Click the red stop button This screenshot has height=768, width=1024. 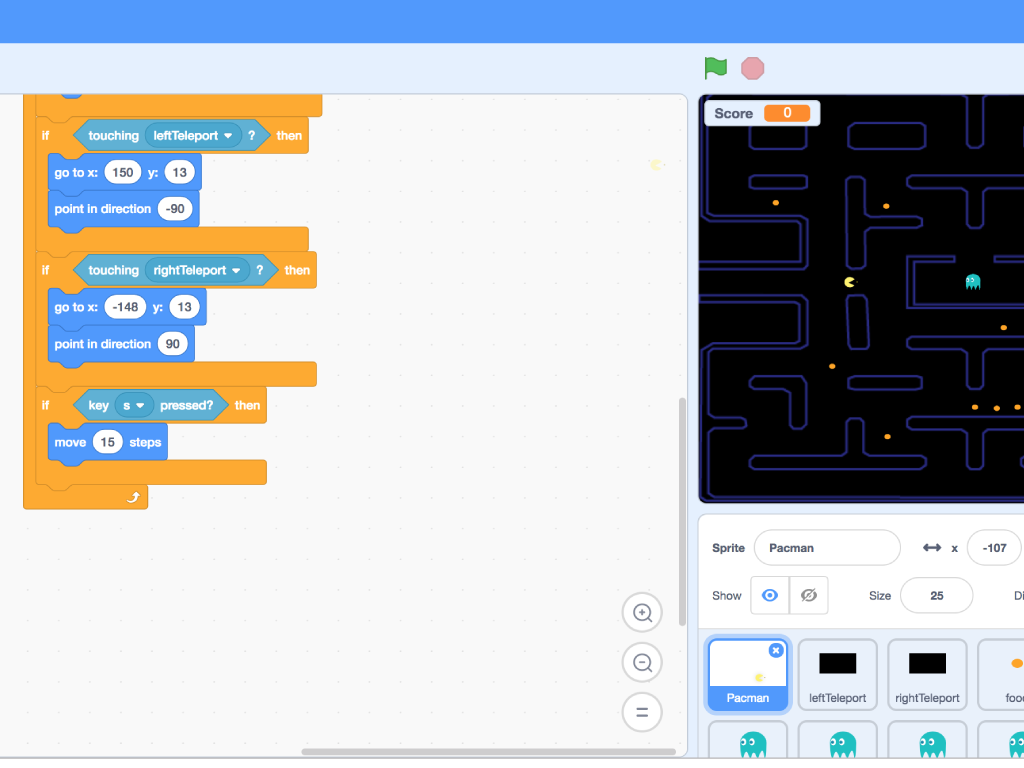(752, 69)
